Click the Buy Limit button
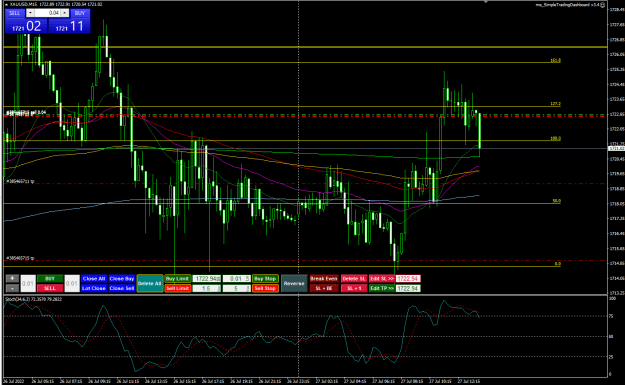Viewport: 625px width, 385px height. tap(177, 279)
